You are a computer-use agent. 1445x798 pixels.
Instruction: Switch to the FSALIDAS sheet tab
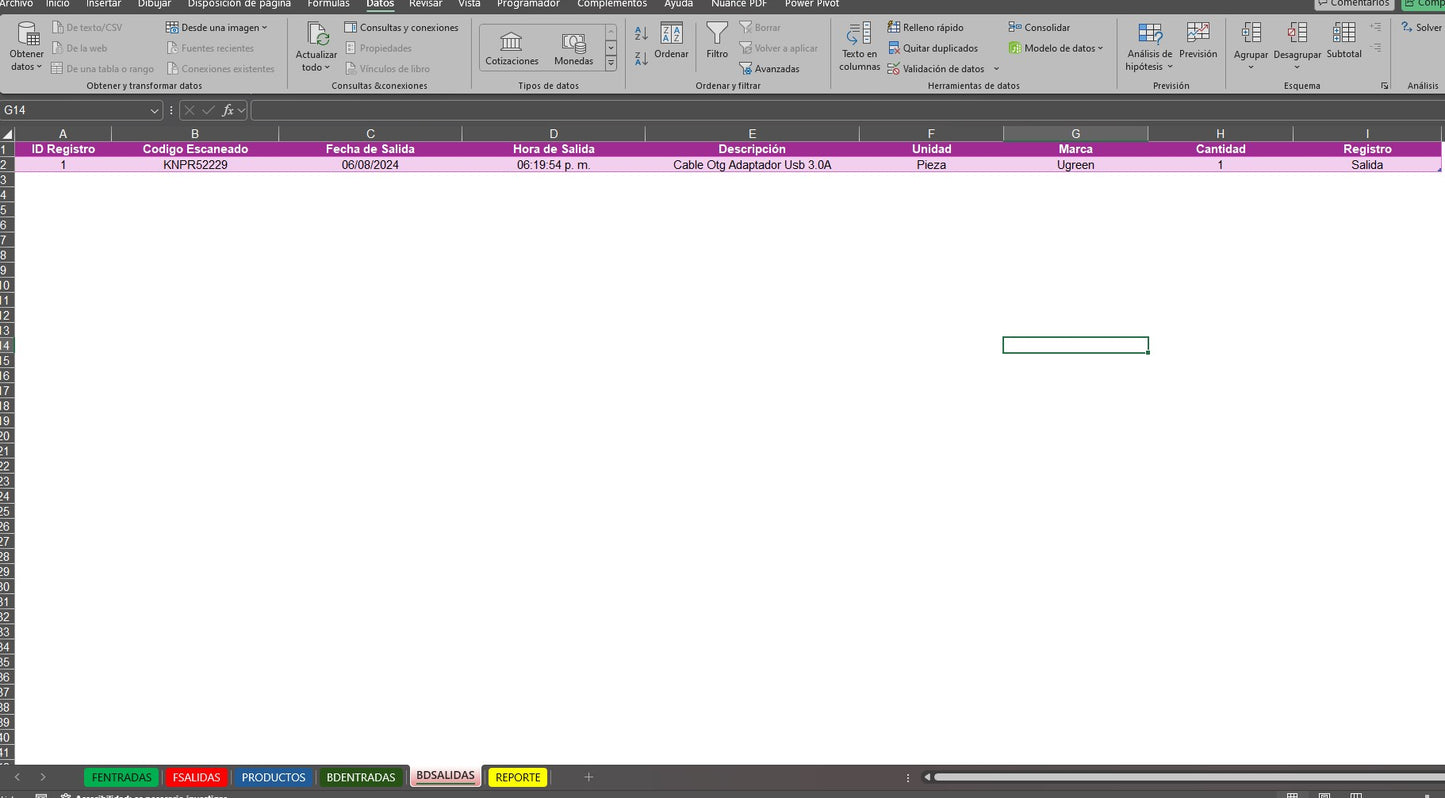point(196,777)
